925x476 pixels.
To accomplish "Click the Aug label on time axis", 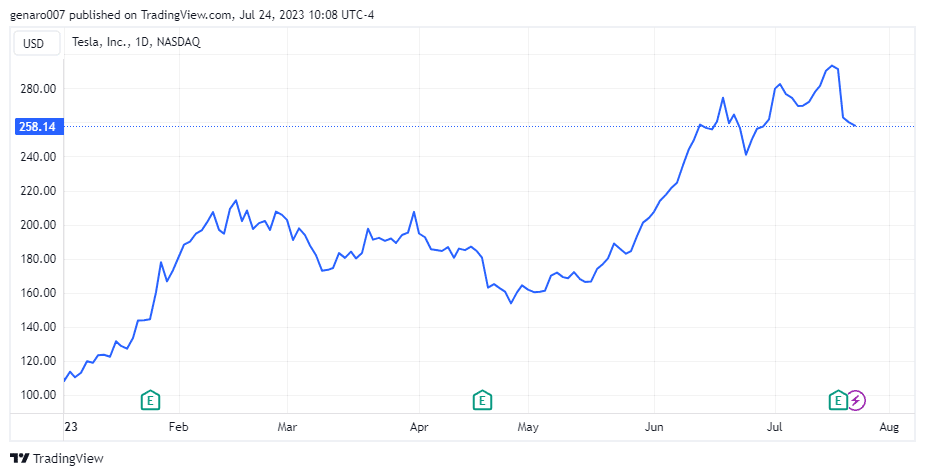I will pos(889,426).
